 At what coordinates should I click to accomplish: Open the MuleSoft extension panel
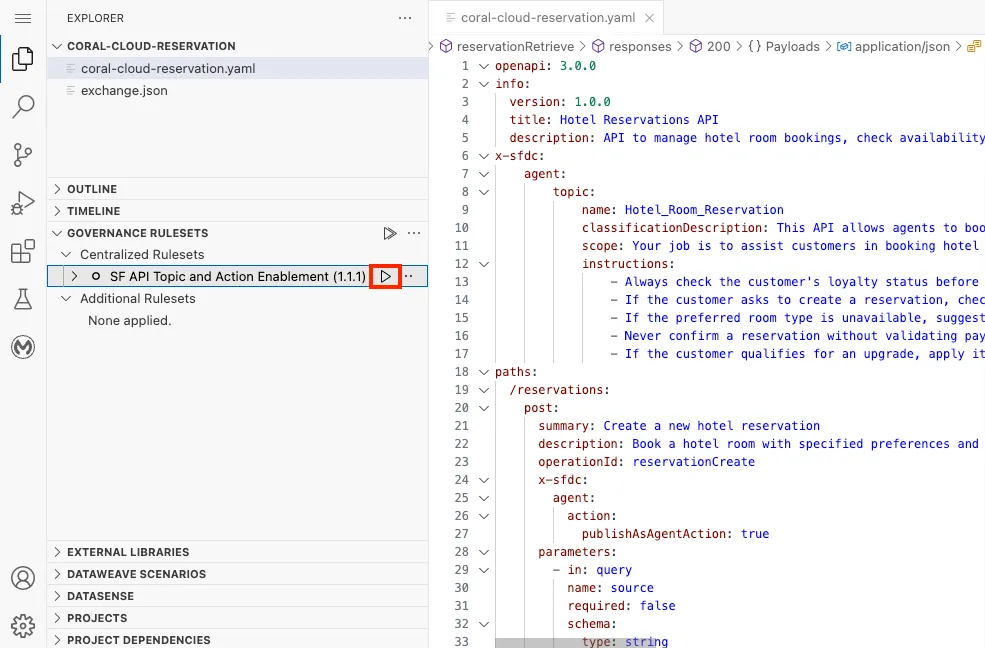point(22,347)
